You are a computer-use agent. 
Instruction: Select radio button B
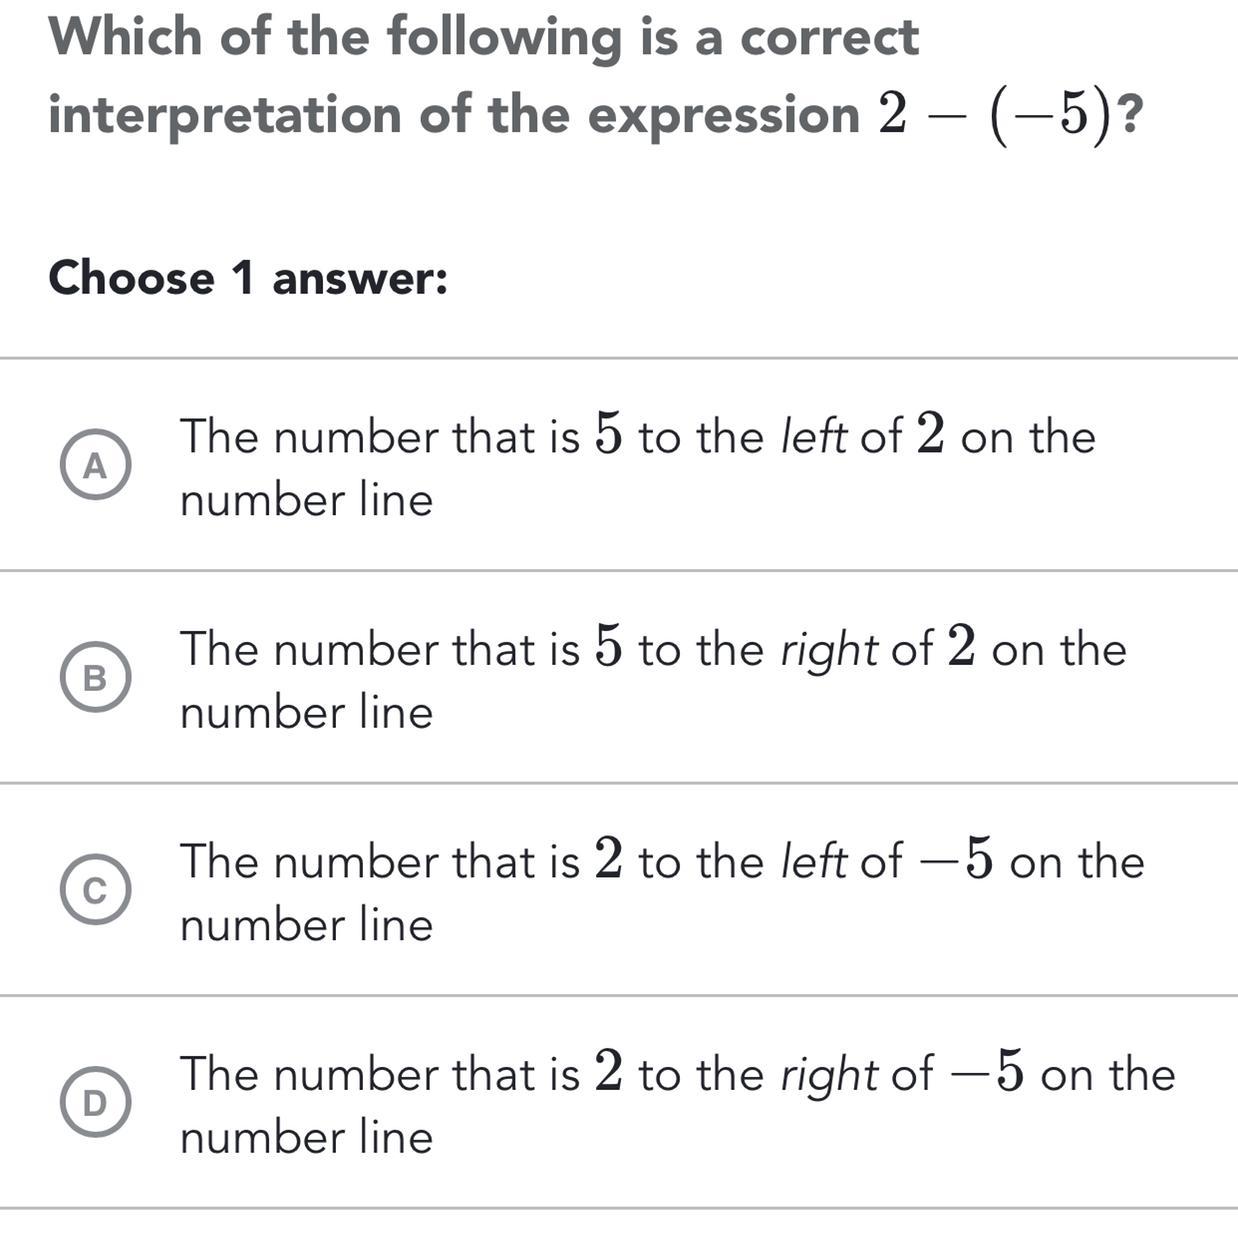94,678
